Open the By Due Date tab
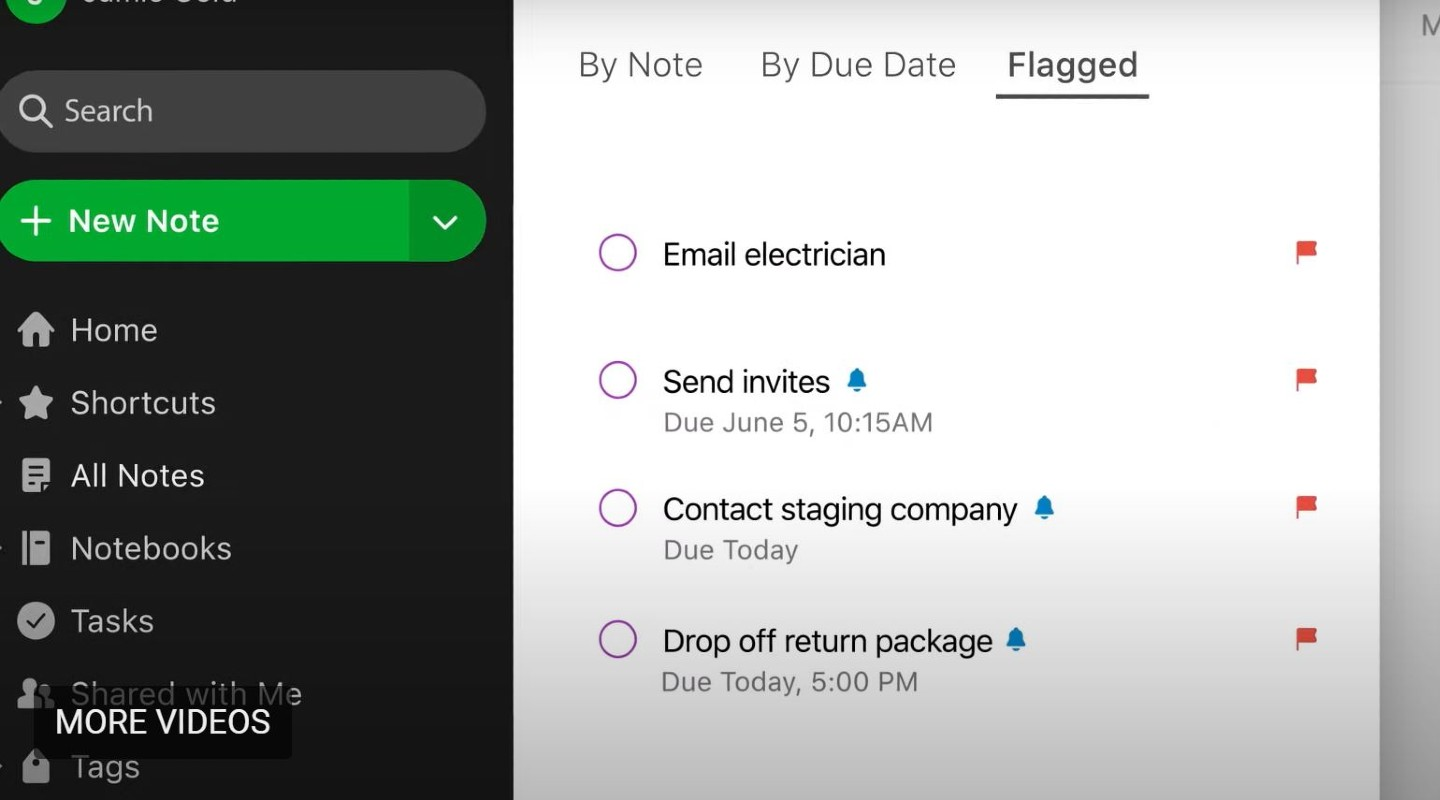The width and height of the screenshot is (1440, 800). [x=857, y=64]
